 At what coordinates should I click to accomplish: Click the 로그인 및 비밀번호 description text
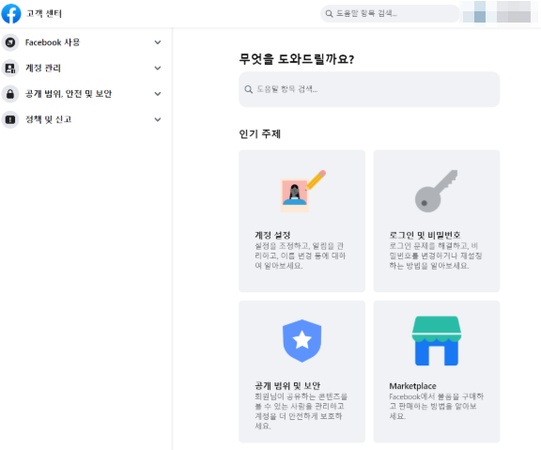pos(435,256)
